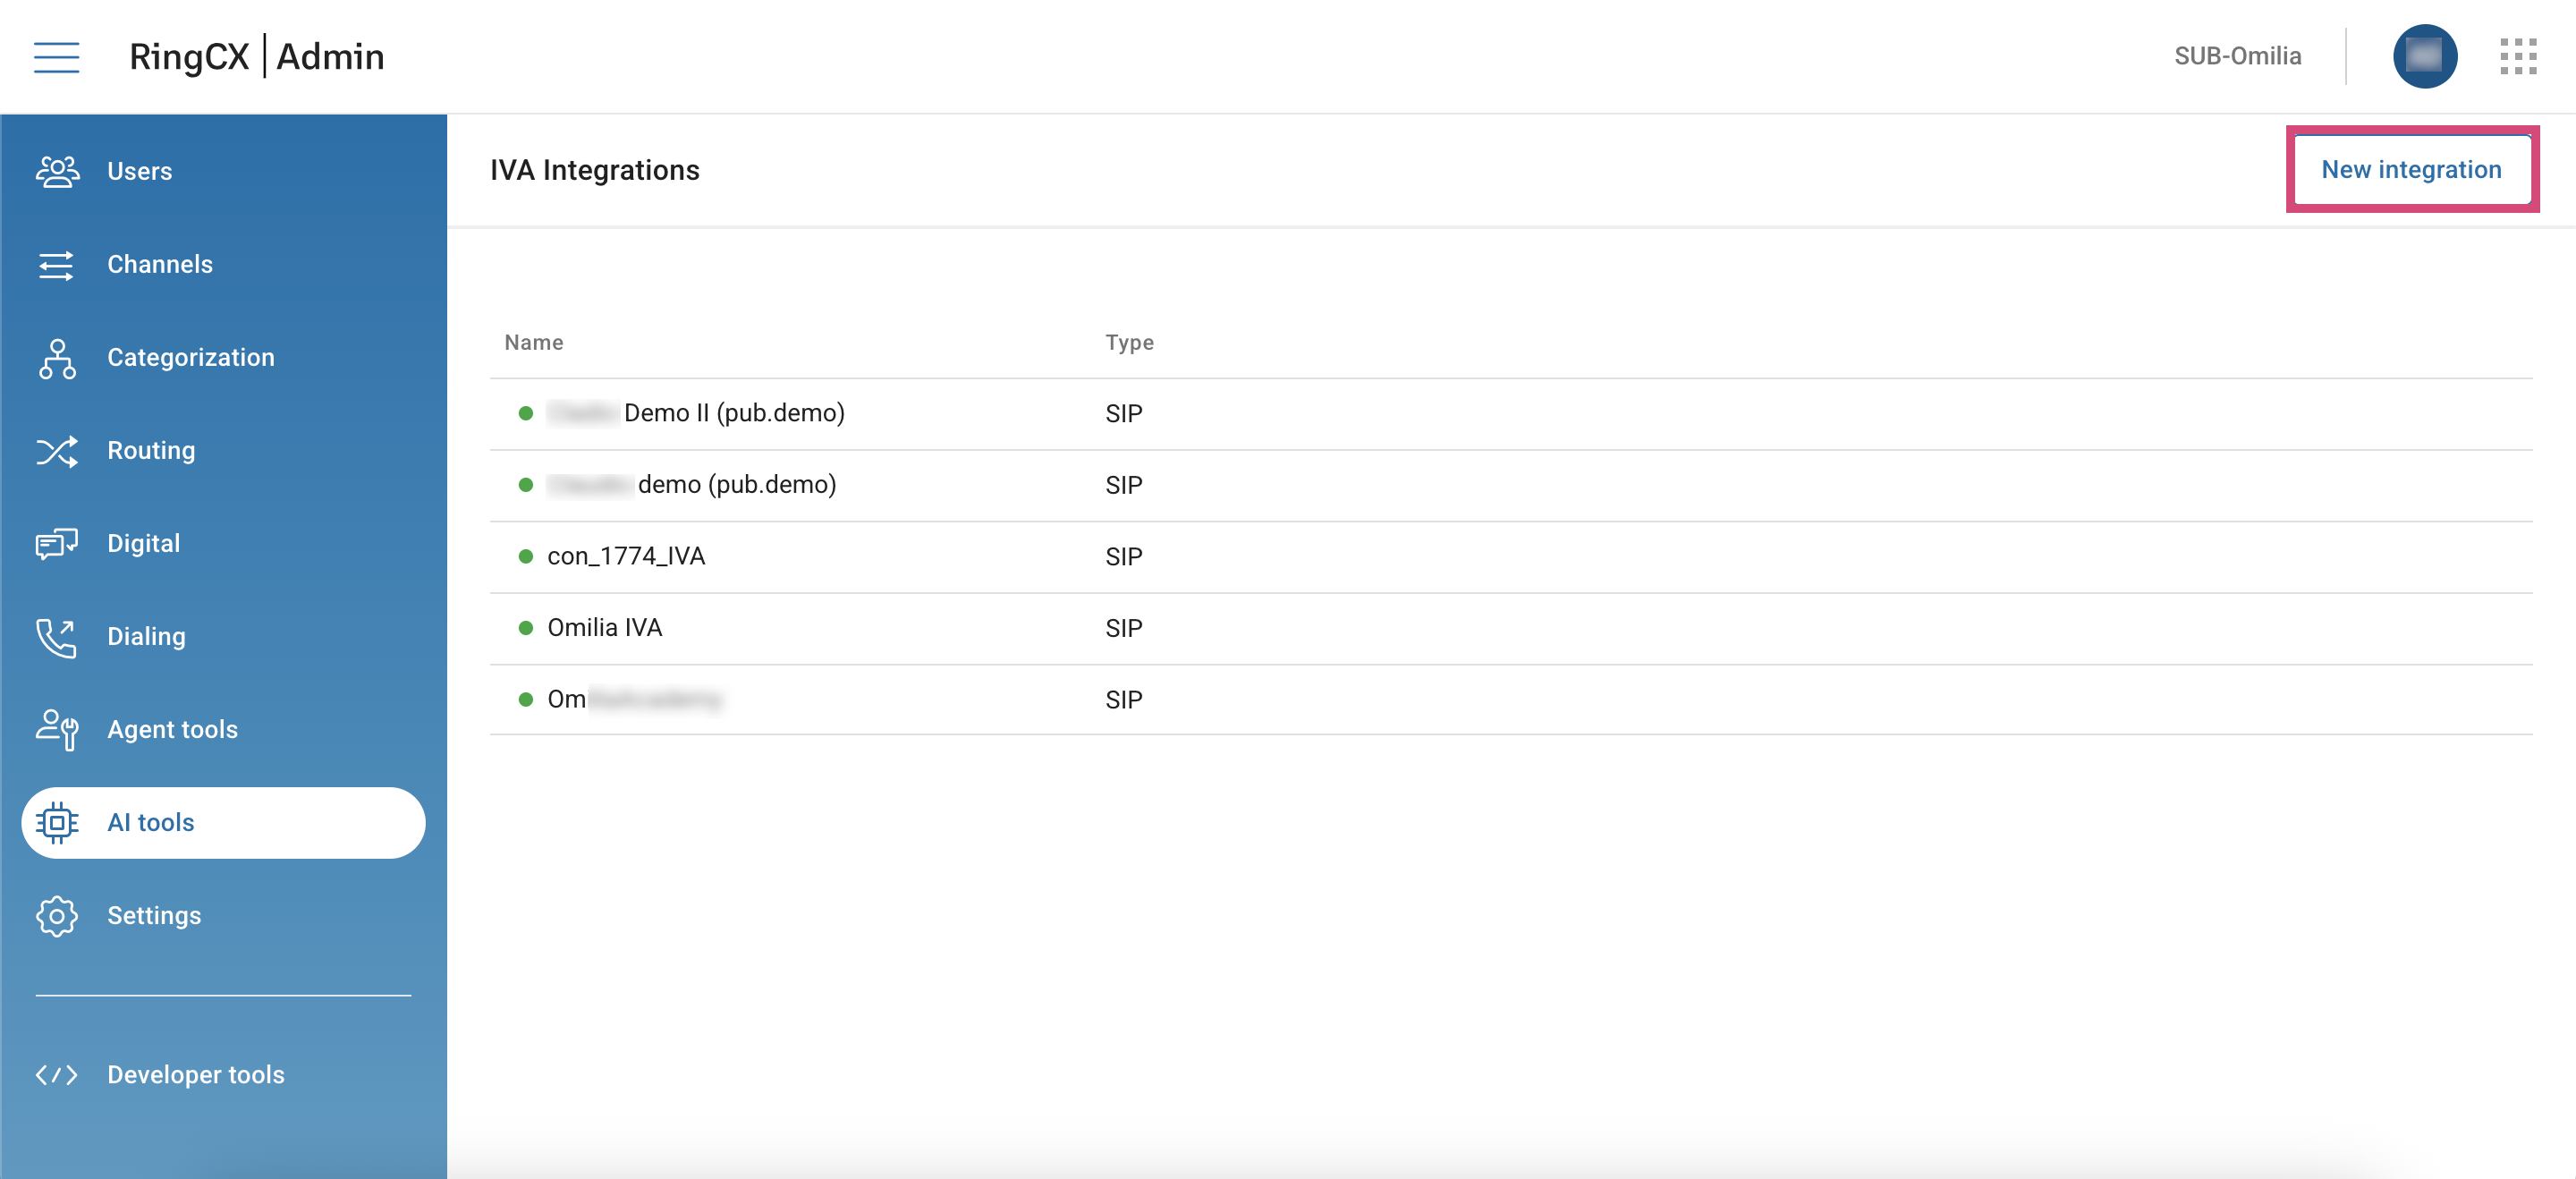Open the Omilia IVA integration
Viewport: 2576px width, 1179px height.
604,628
